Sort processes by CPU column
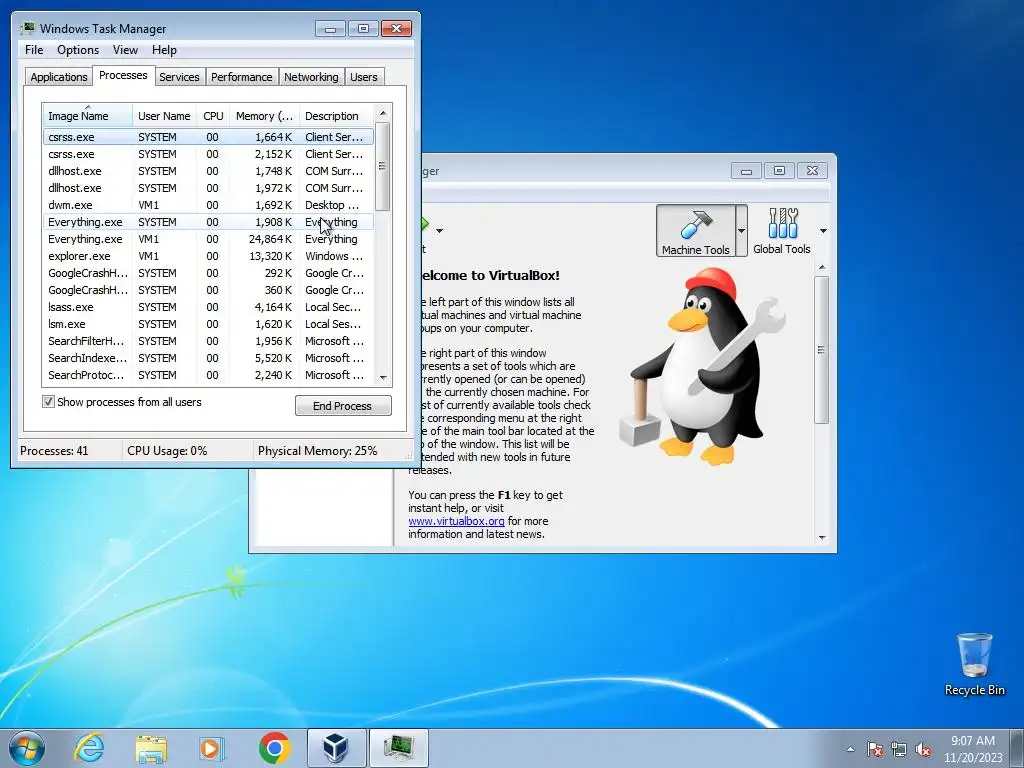This screenshot has width=1024, height=768. click(x=213, y=116)
